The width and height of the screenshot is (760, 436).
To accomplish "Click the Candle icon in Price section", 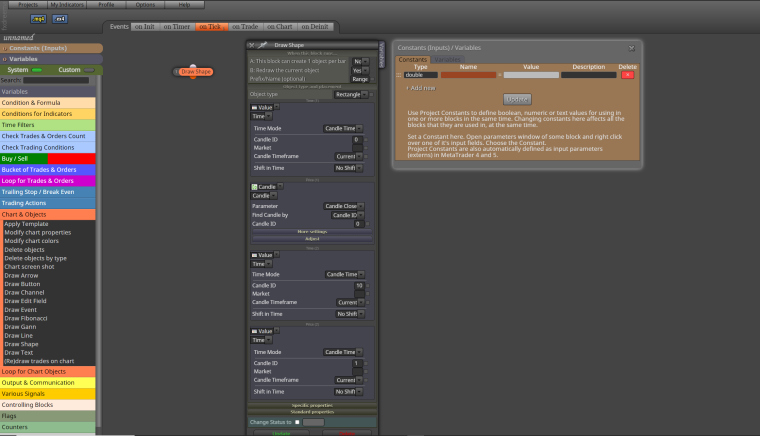I will [254, 187].
